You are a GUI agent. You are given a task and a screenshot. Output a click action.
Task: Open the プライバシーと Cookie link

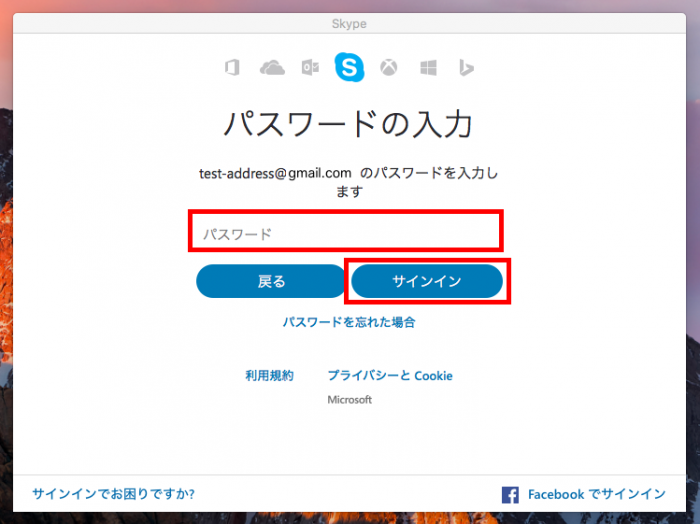coord(390,375)
